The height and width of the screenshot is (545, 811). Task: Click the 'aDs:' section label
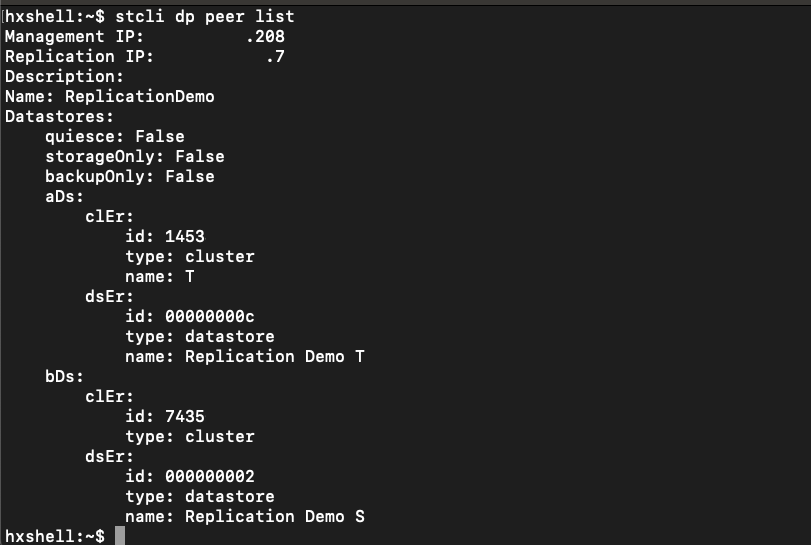64,196
